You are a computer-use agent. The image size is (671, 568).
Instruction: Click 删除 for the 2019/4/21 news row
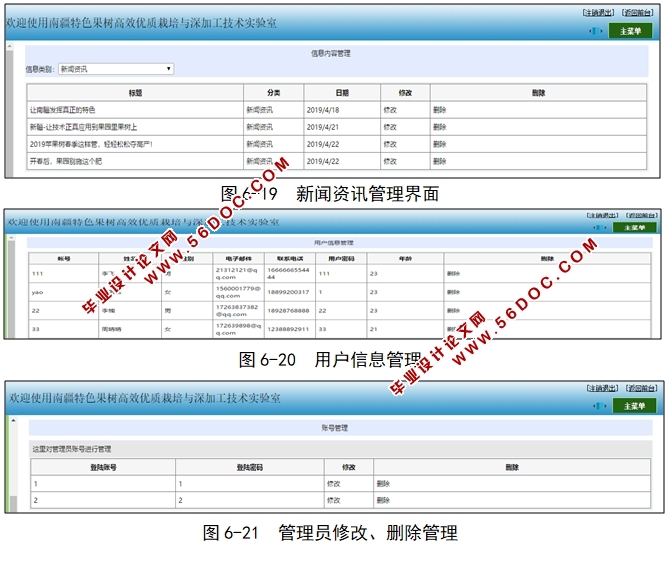[439, 127]
